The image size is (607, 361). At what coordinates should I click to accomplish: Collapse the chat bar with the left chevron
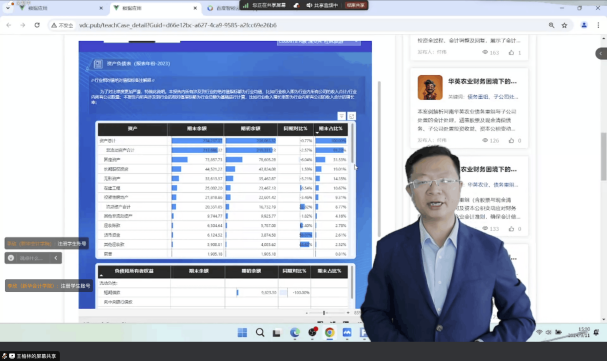point(56,258)
